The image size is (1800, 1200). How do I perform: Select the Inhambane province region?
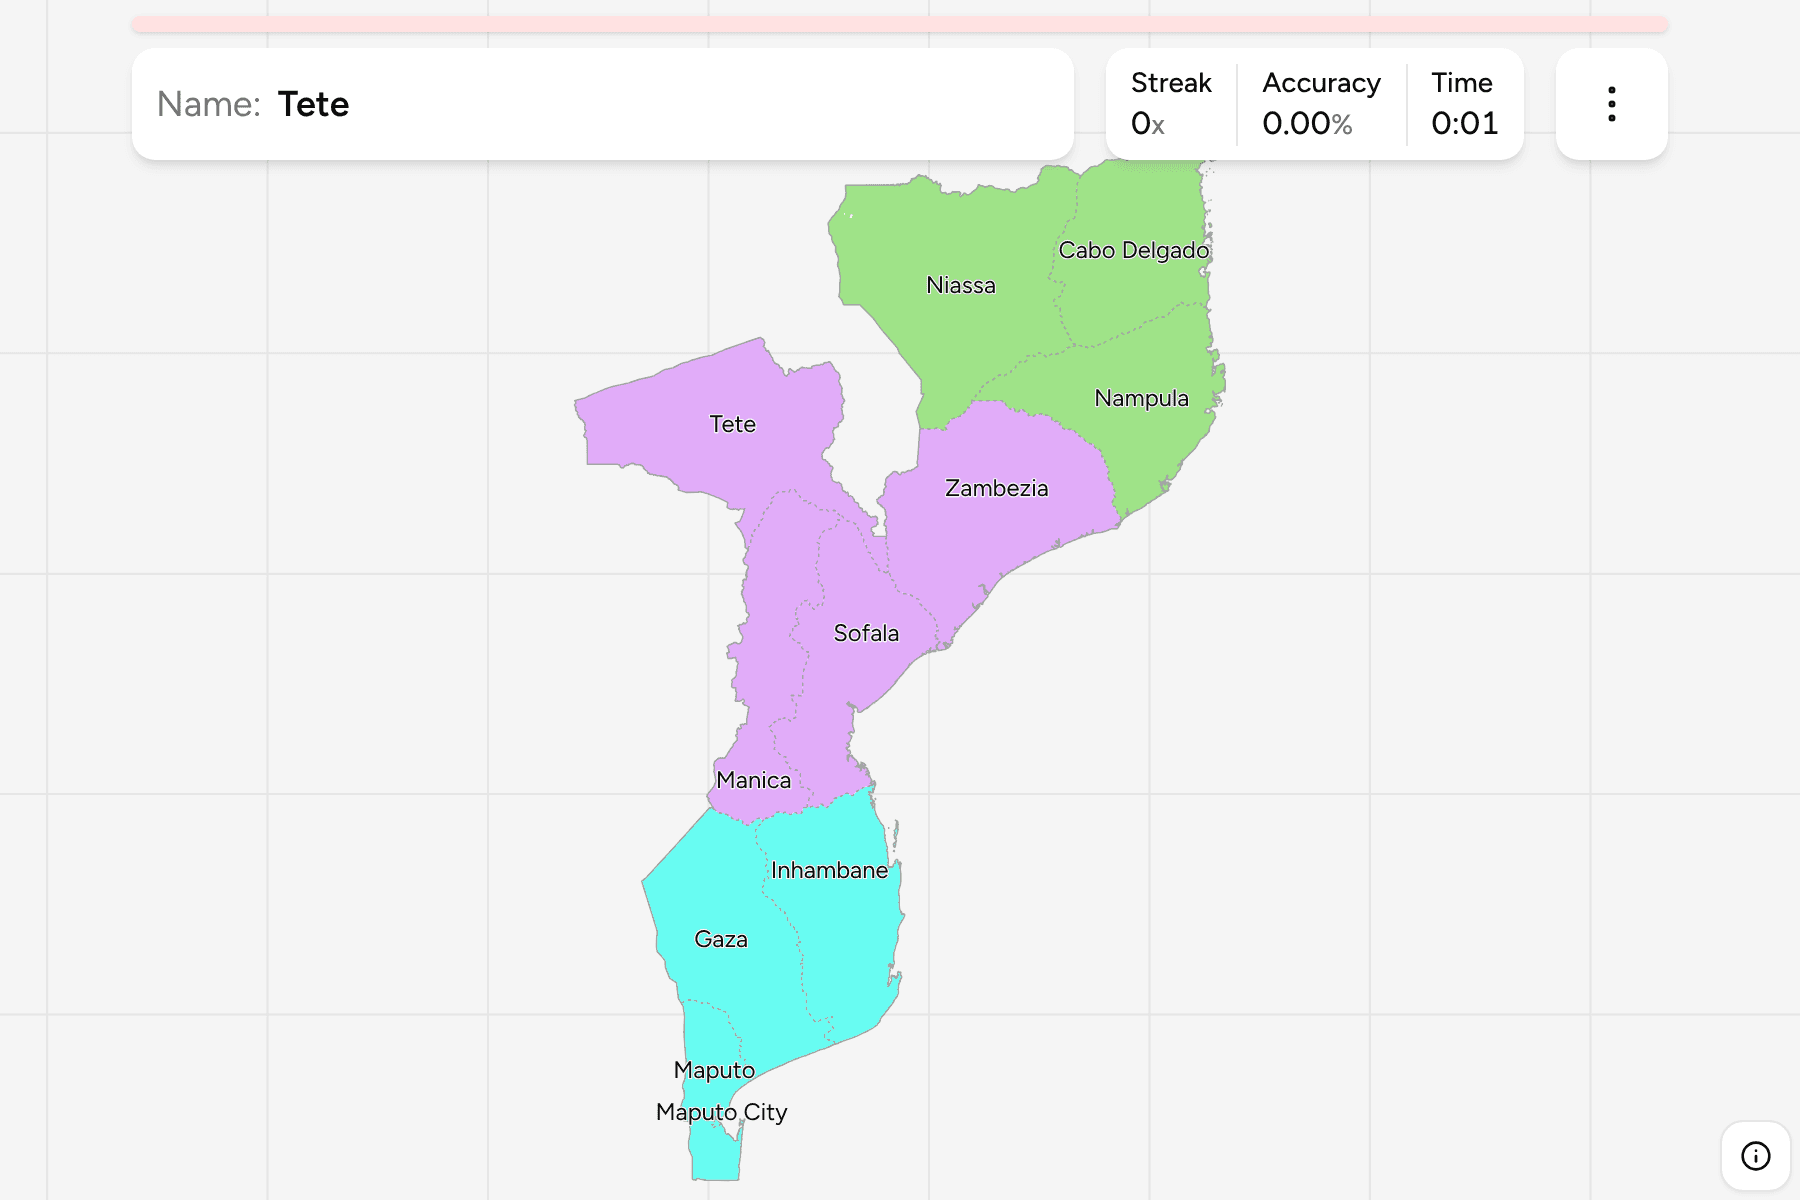coord(829,870)
